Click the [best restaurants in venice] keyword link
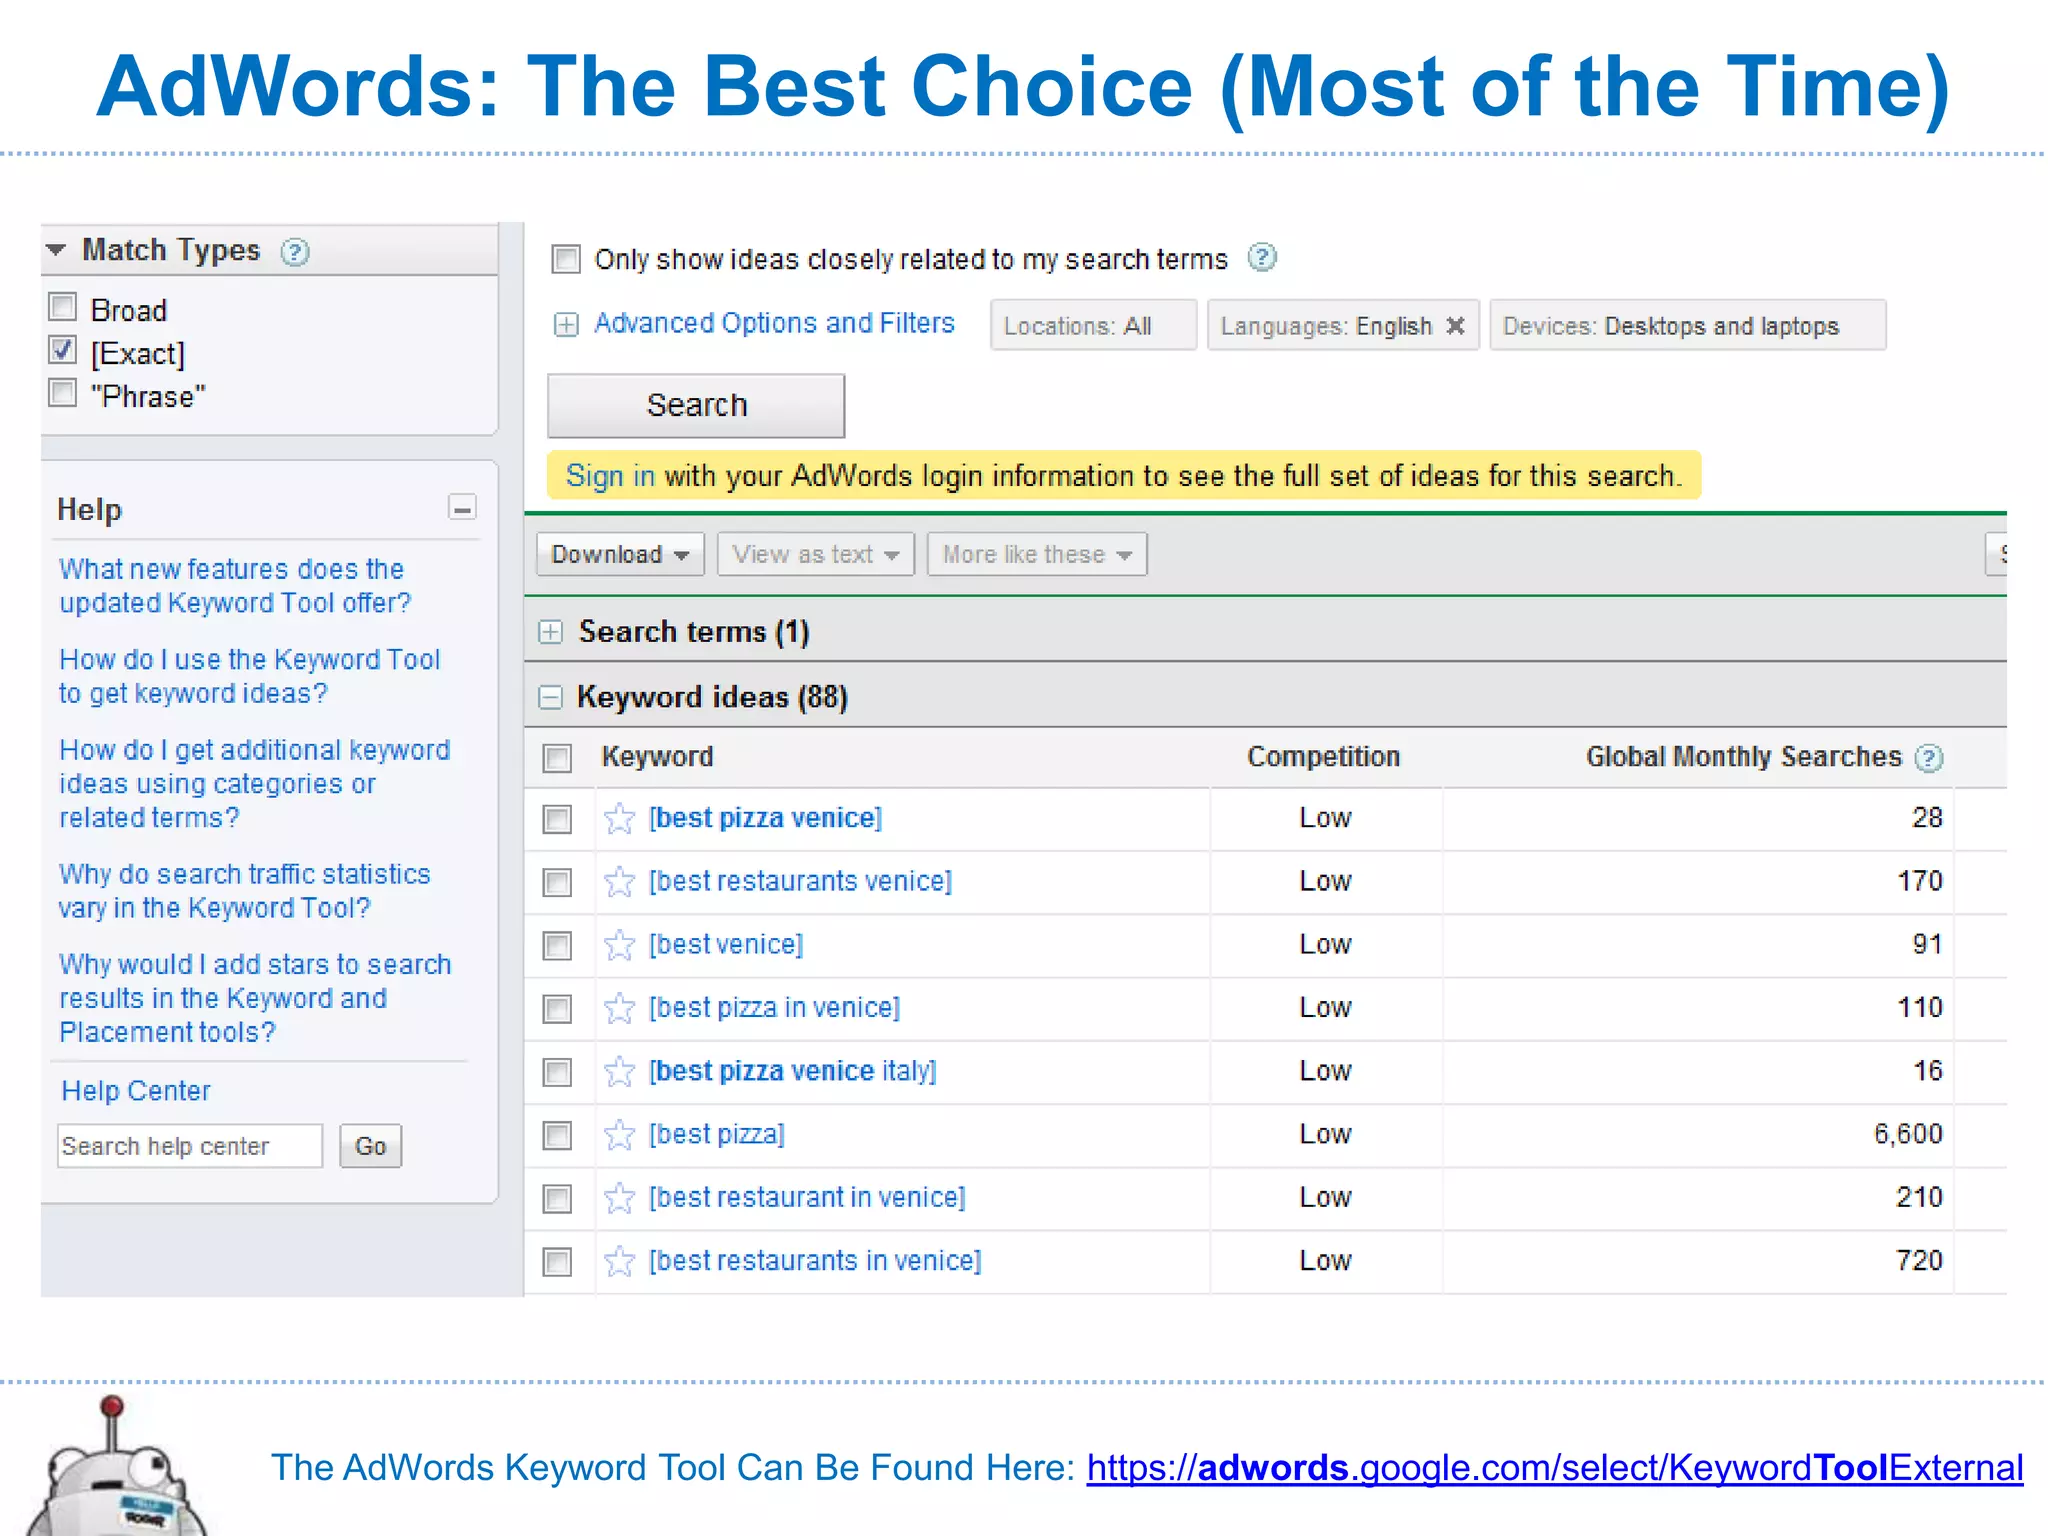 click(815, 1261)
